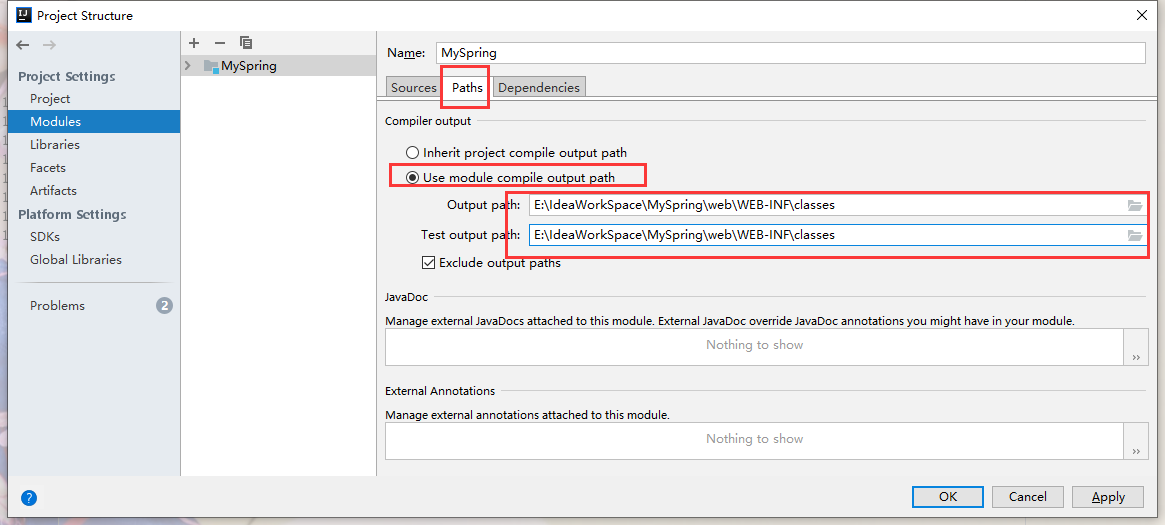Image resolution: width=1165 pixels, height=525 pixels.
Task: Browse for the Test output path folder
Action: click(1134, 235)
